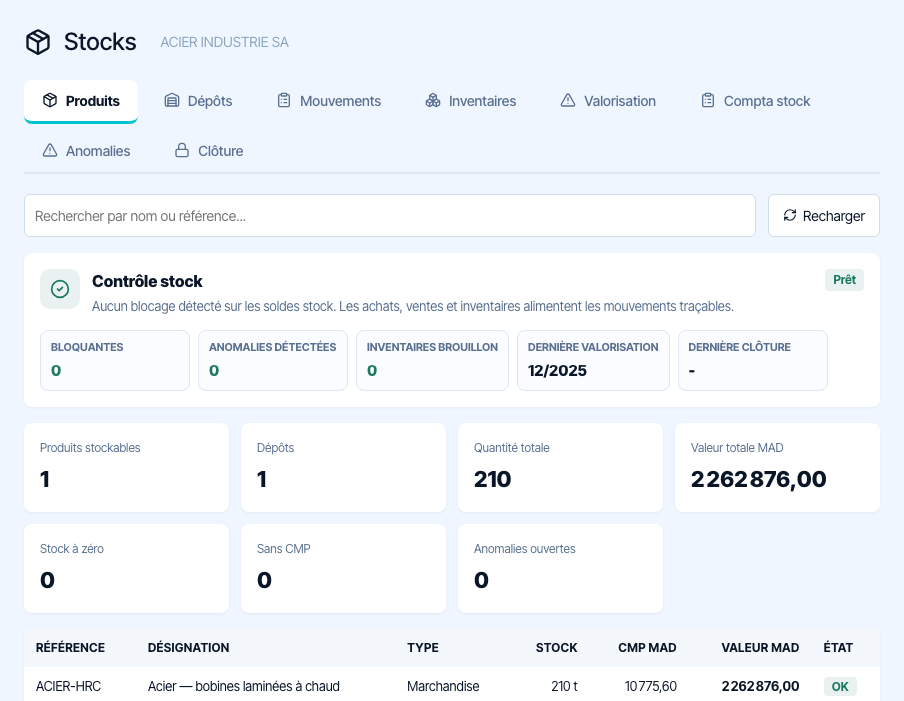Click the Anomalies ouvertes card
This screenshot has height=701, width=904.
(560, 568)
